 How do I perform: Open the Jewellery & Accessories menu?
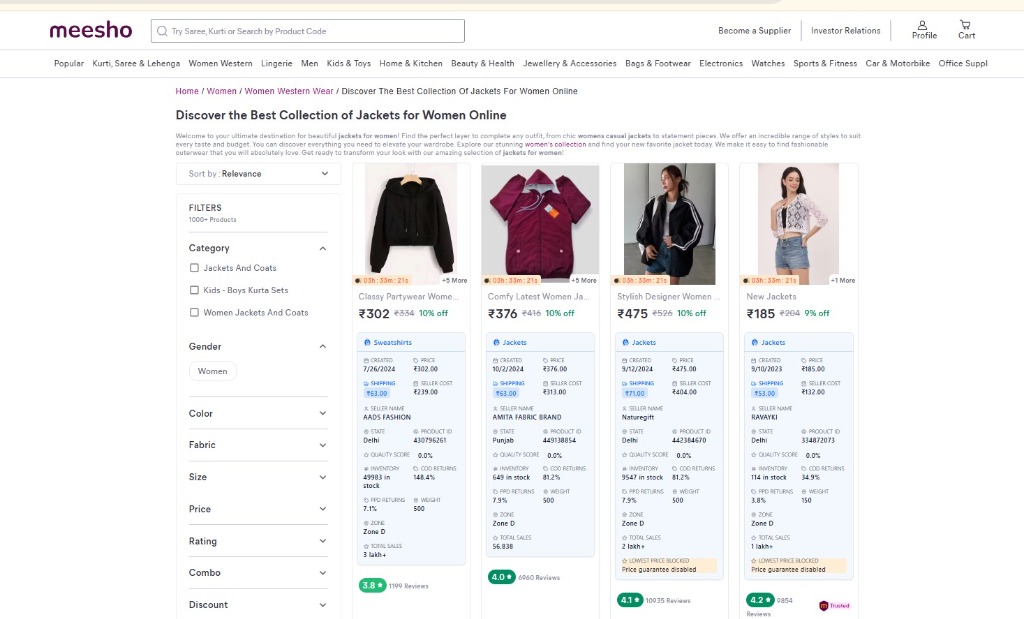(569, 63)
